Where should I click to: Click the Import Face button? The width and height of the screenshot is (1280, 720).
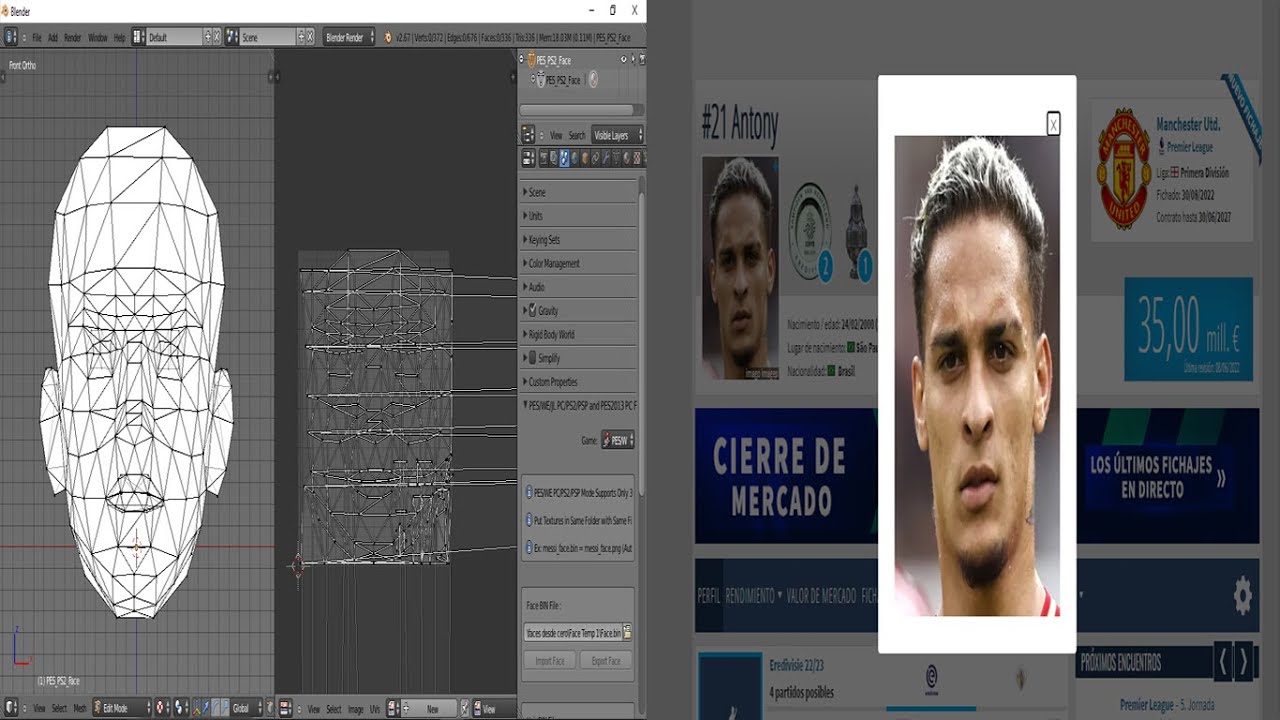coord(550,661)
